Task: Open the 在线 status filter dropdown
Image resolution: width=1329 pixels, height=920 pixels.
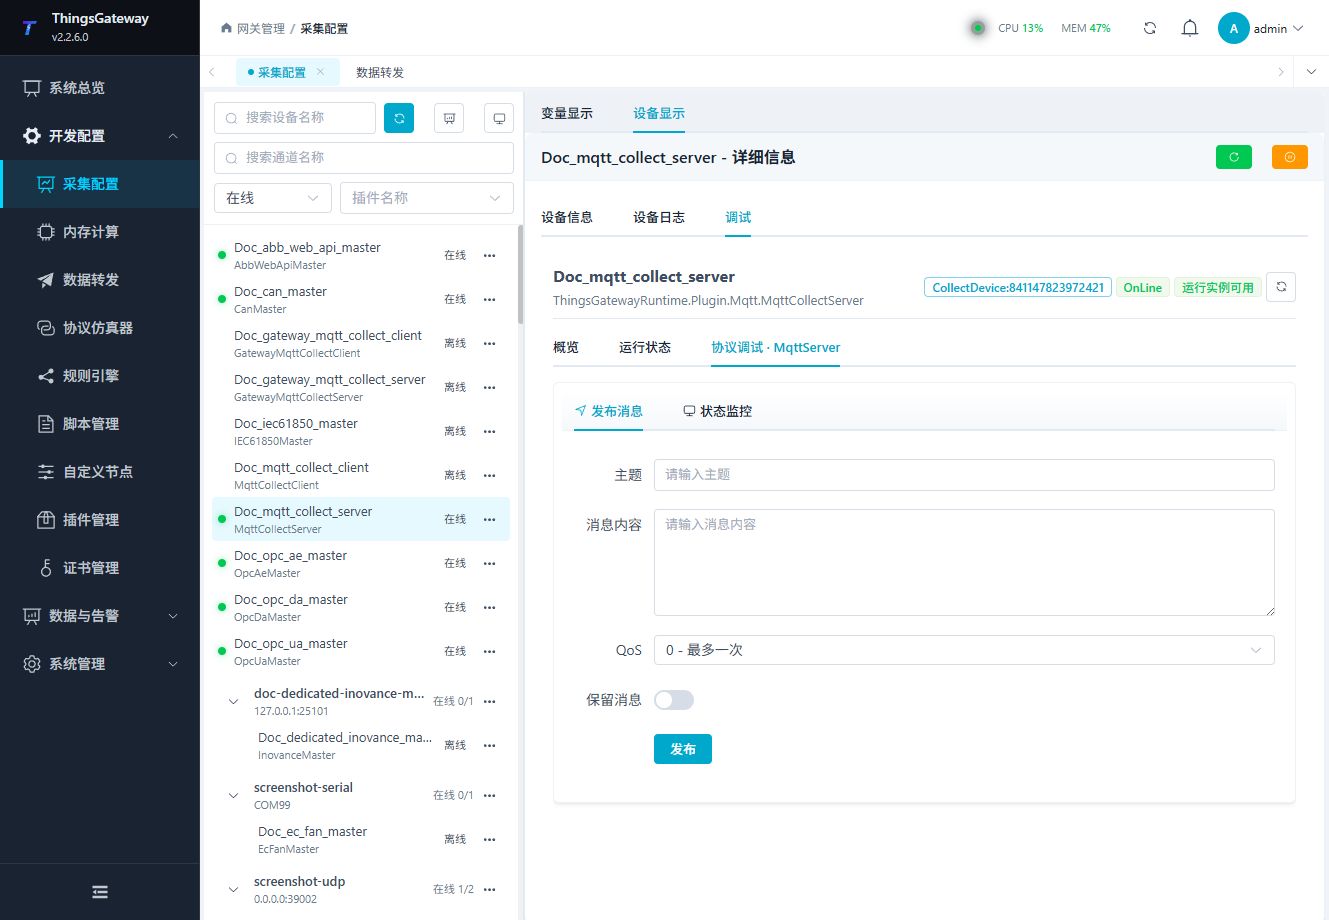Action: tap(273, 198)
